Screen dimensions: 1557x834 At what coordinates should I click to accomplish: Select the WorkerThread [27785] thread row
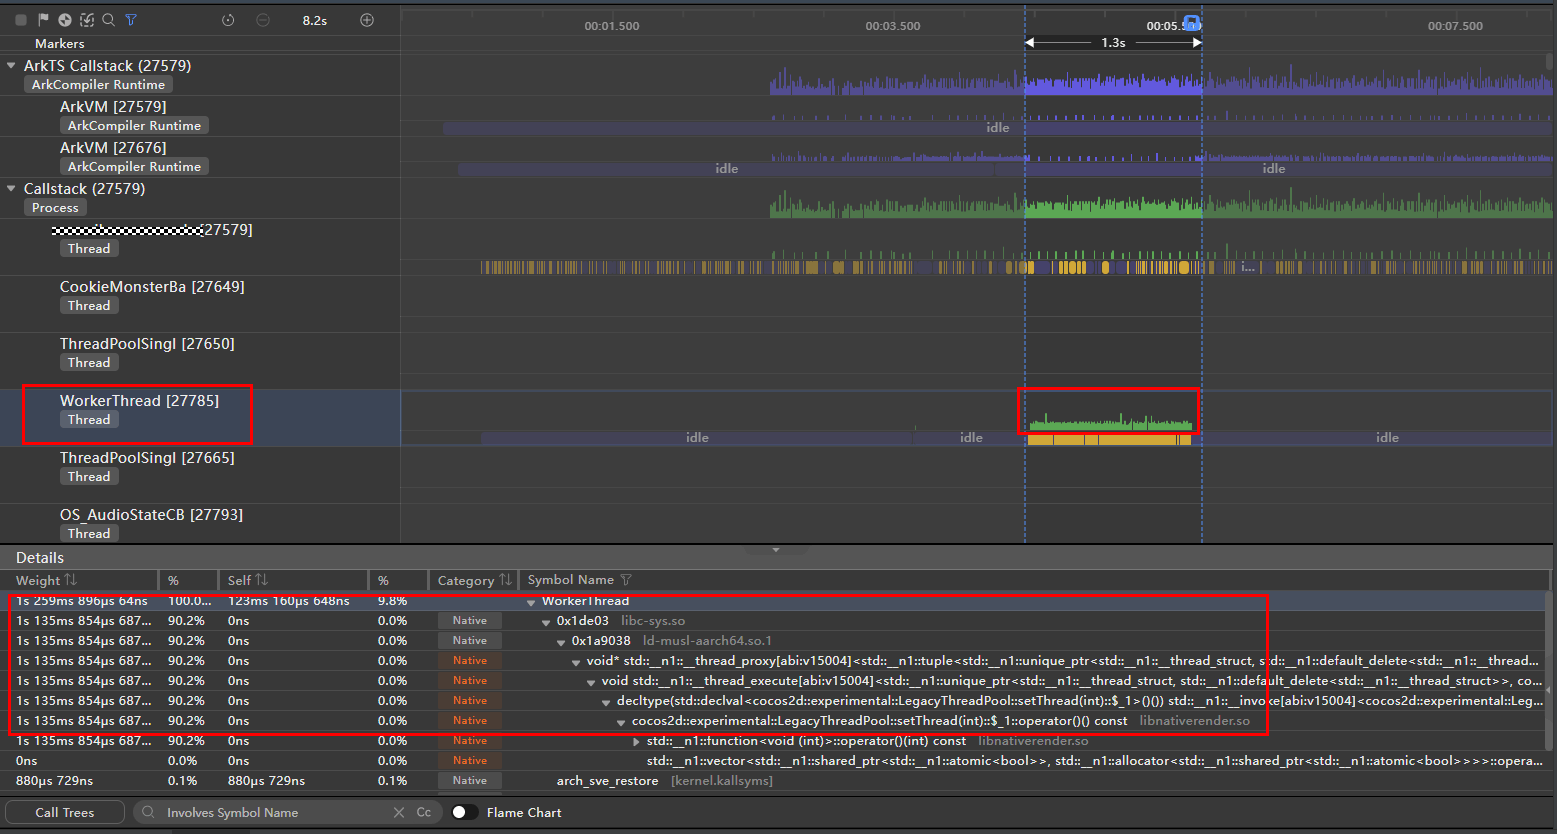point(200,417)
